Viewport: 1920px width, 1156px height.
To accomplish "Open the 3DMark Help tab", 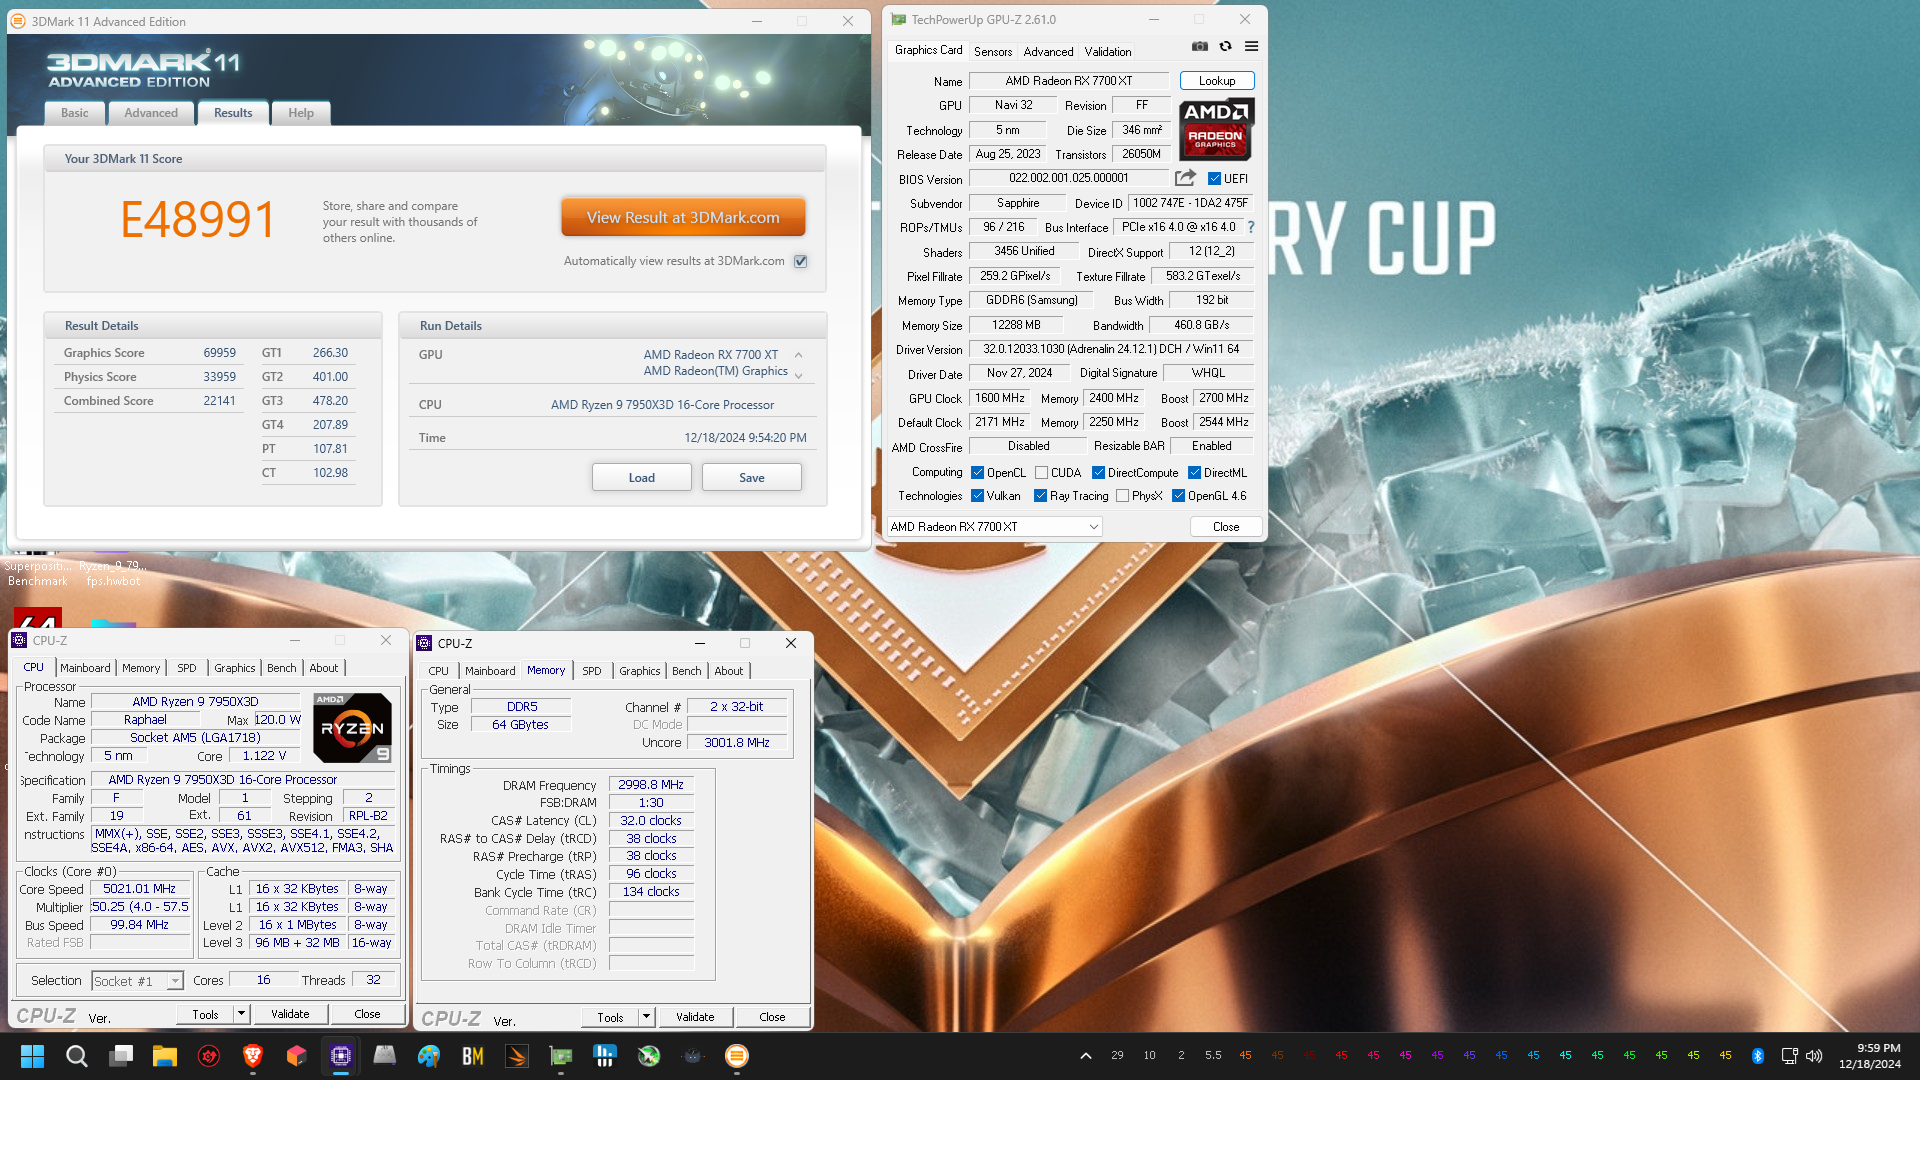I will pos(301,113).
